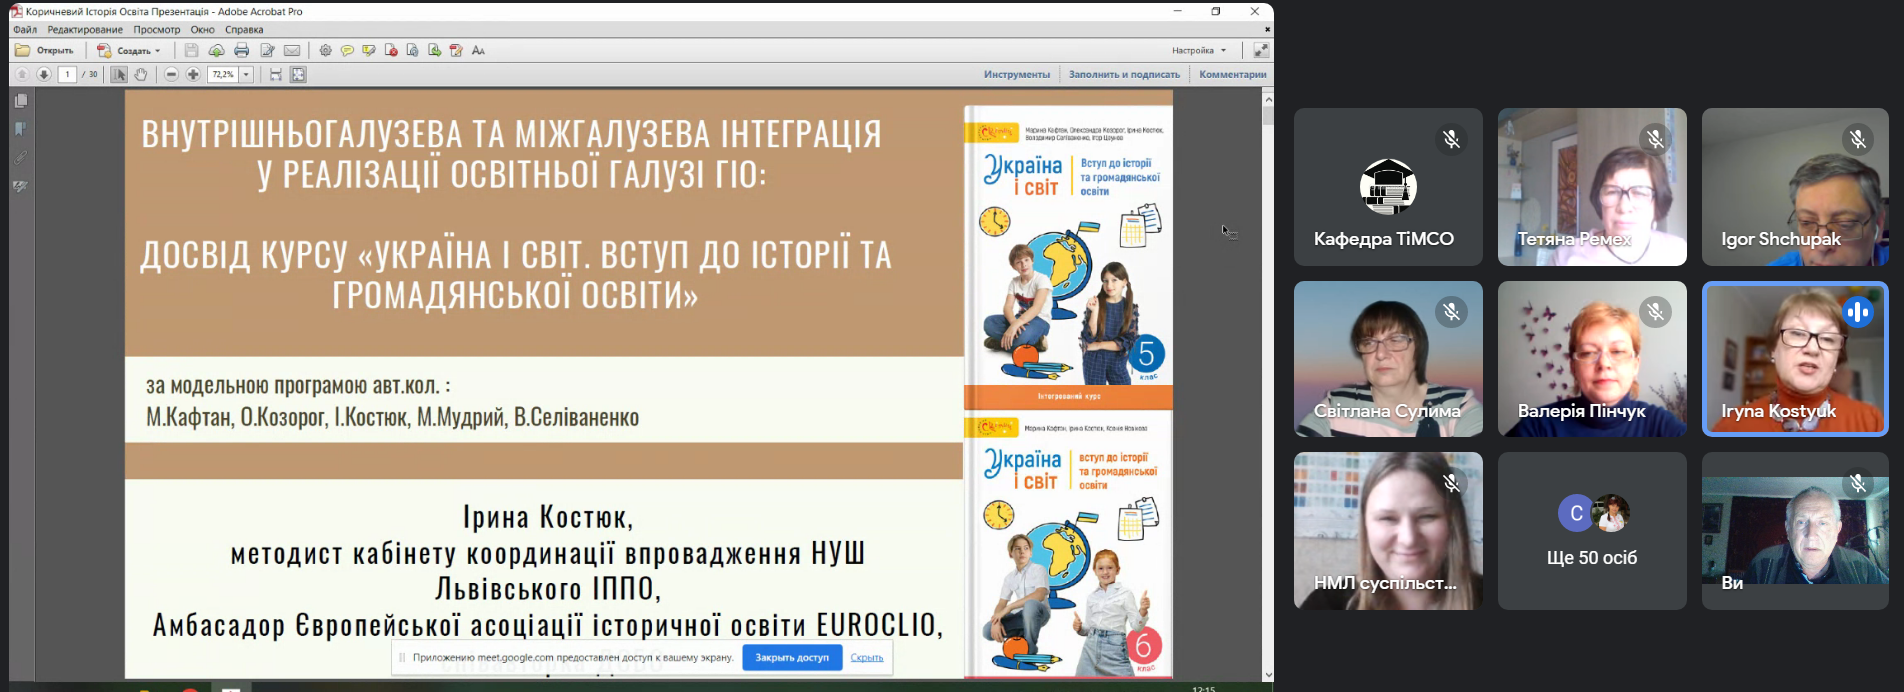Image resolution: width=1904 pixels, height=692 pixels.
Task: Switch Acrobat to full screen read mode
Action: click(1261, 50)
